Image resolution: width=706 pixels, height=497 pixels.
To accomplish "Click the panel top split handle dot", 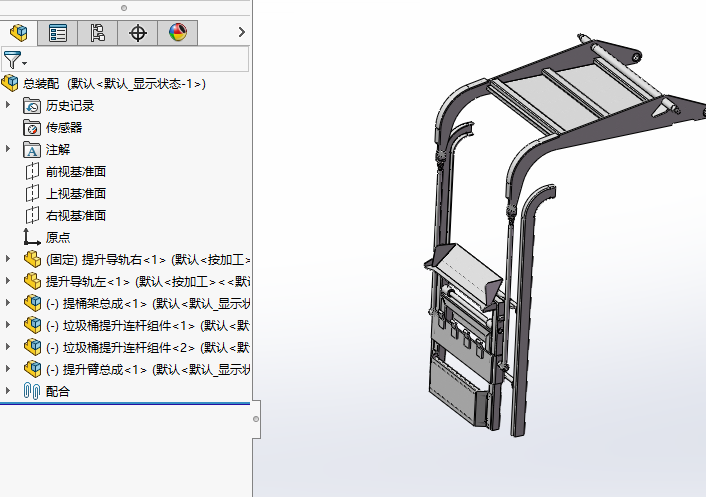I will coord(124,8).
